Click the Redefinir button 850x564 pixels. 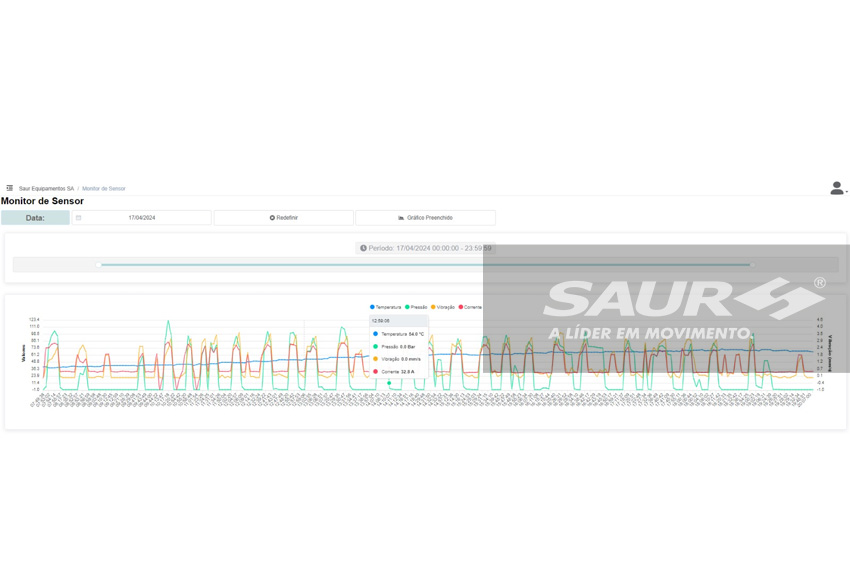(x=284, y=217)
